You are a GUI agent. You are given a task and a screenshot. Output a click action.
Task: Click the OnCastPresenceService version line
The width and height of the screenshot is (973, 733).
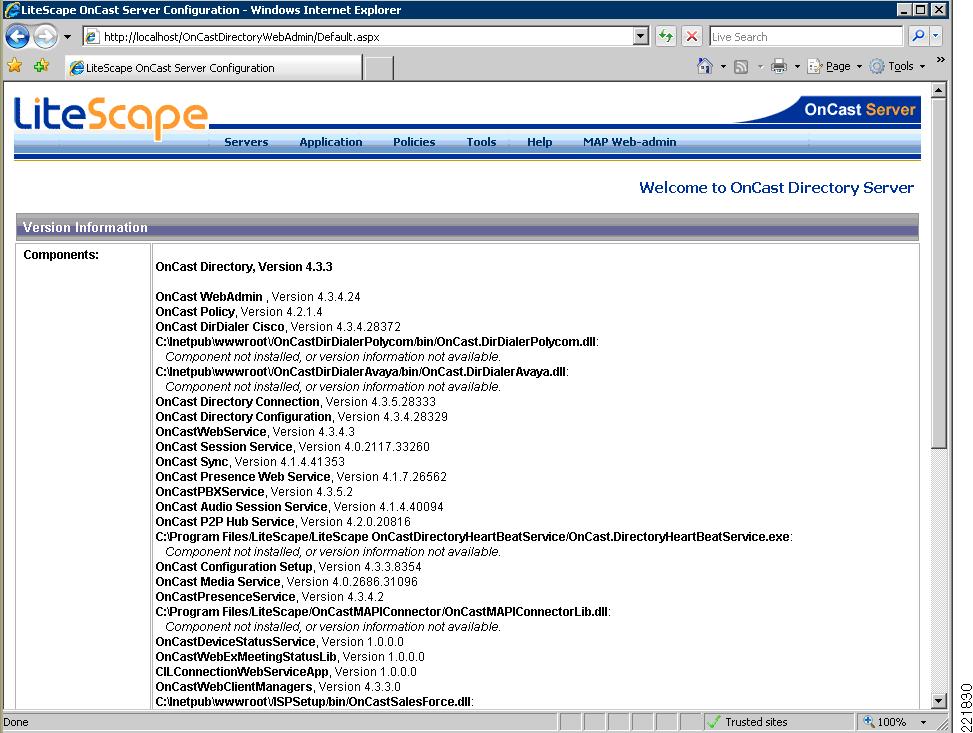point(269,596)
